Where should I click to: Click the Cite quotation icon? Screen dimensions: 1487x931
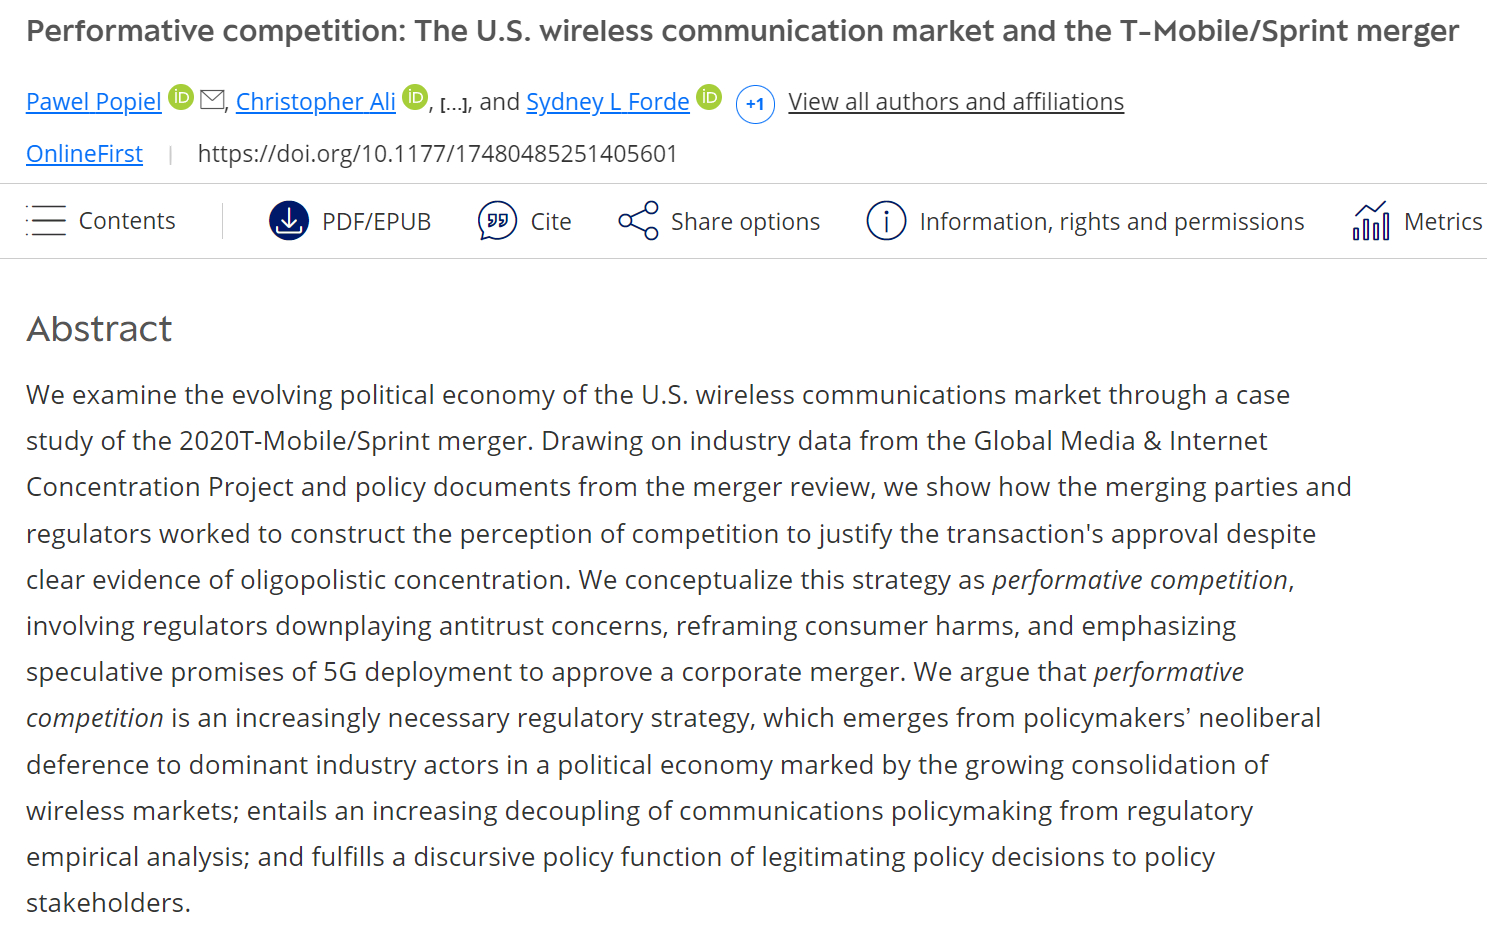pos(497,221)
